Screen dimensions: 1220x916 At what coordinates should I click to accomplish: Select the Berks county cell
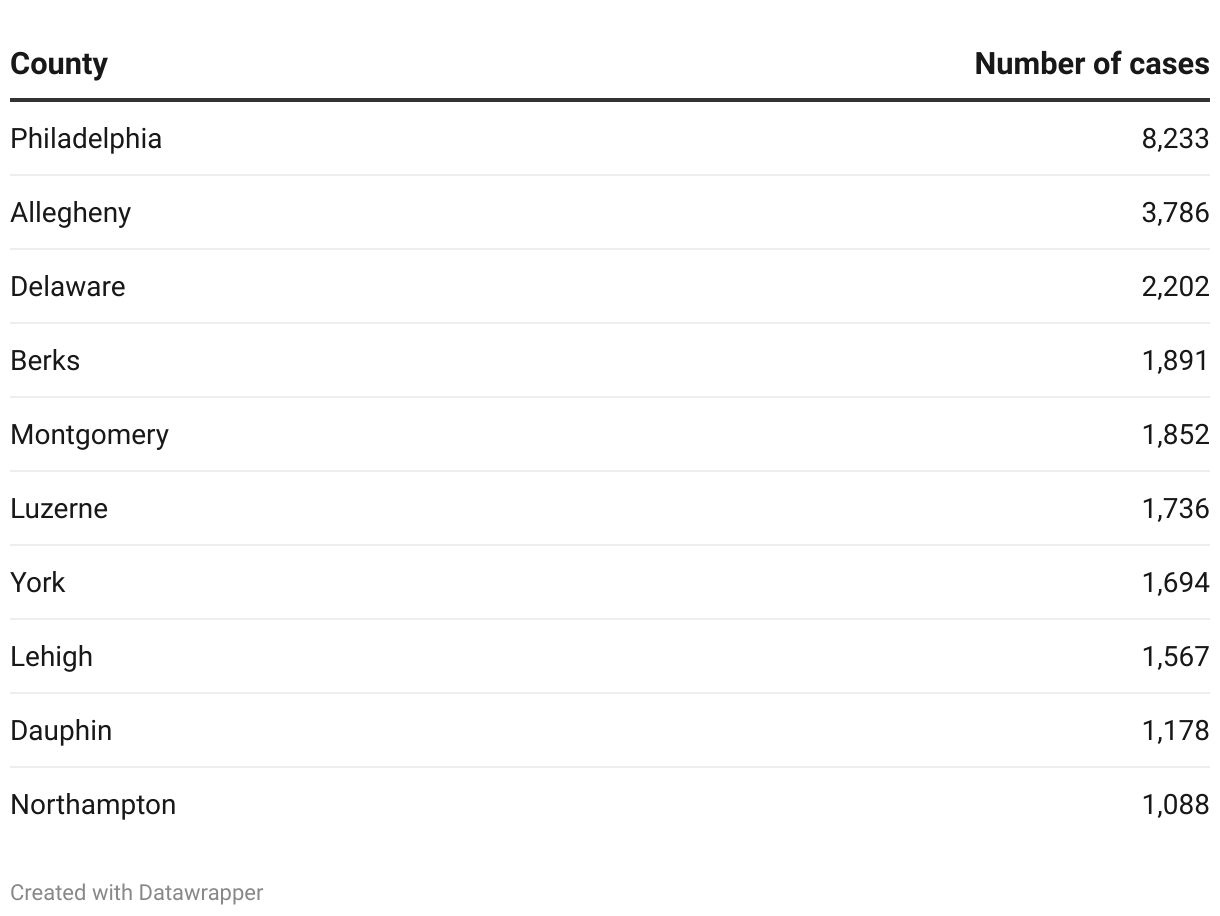tap(45, 360)
